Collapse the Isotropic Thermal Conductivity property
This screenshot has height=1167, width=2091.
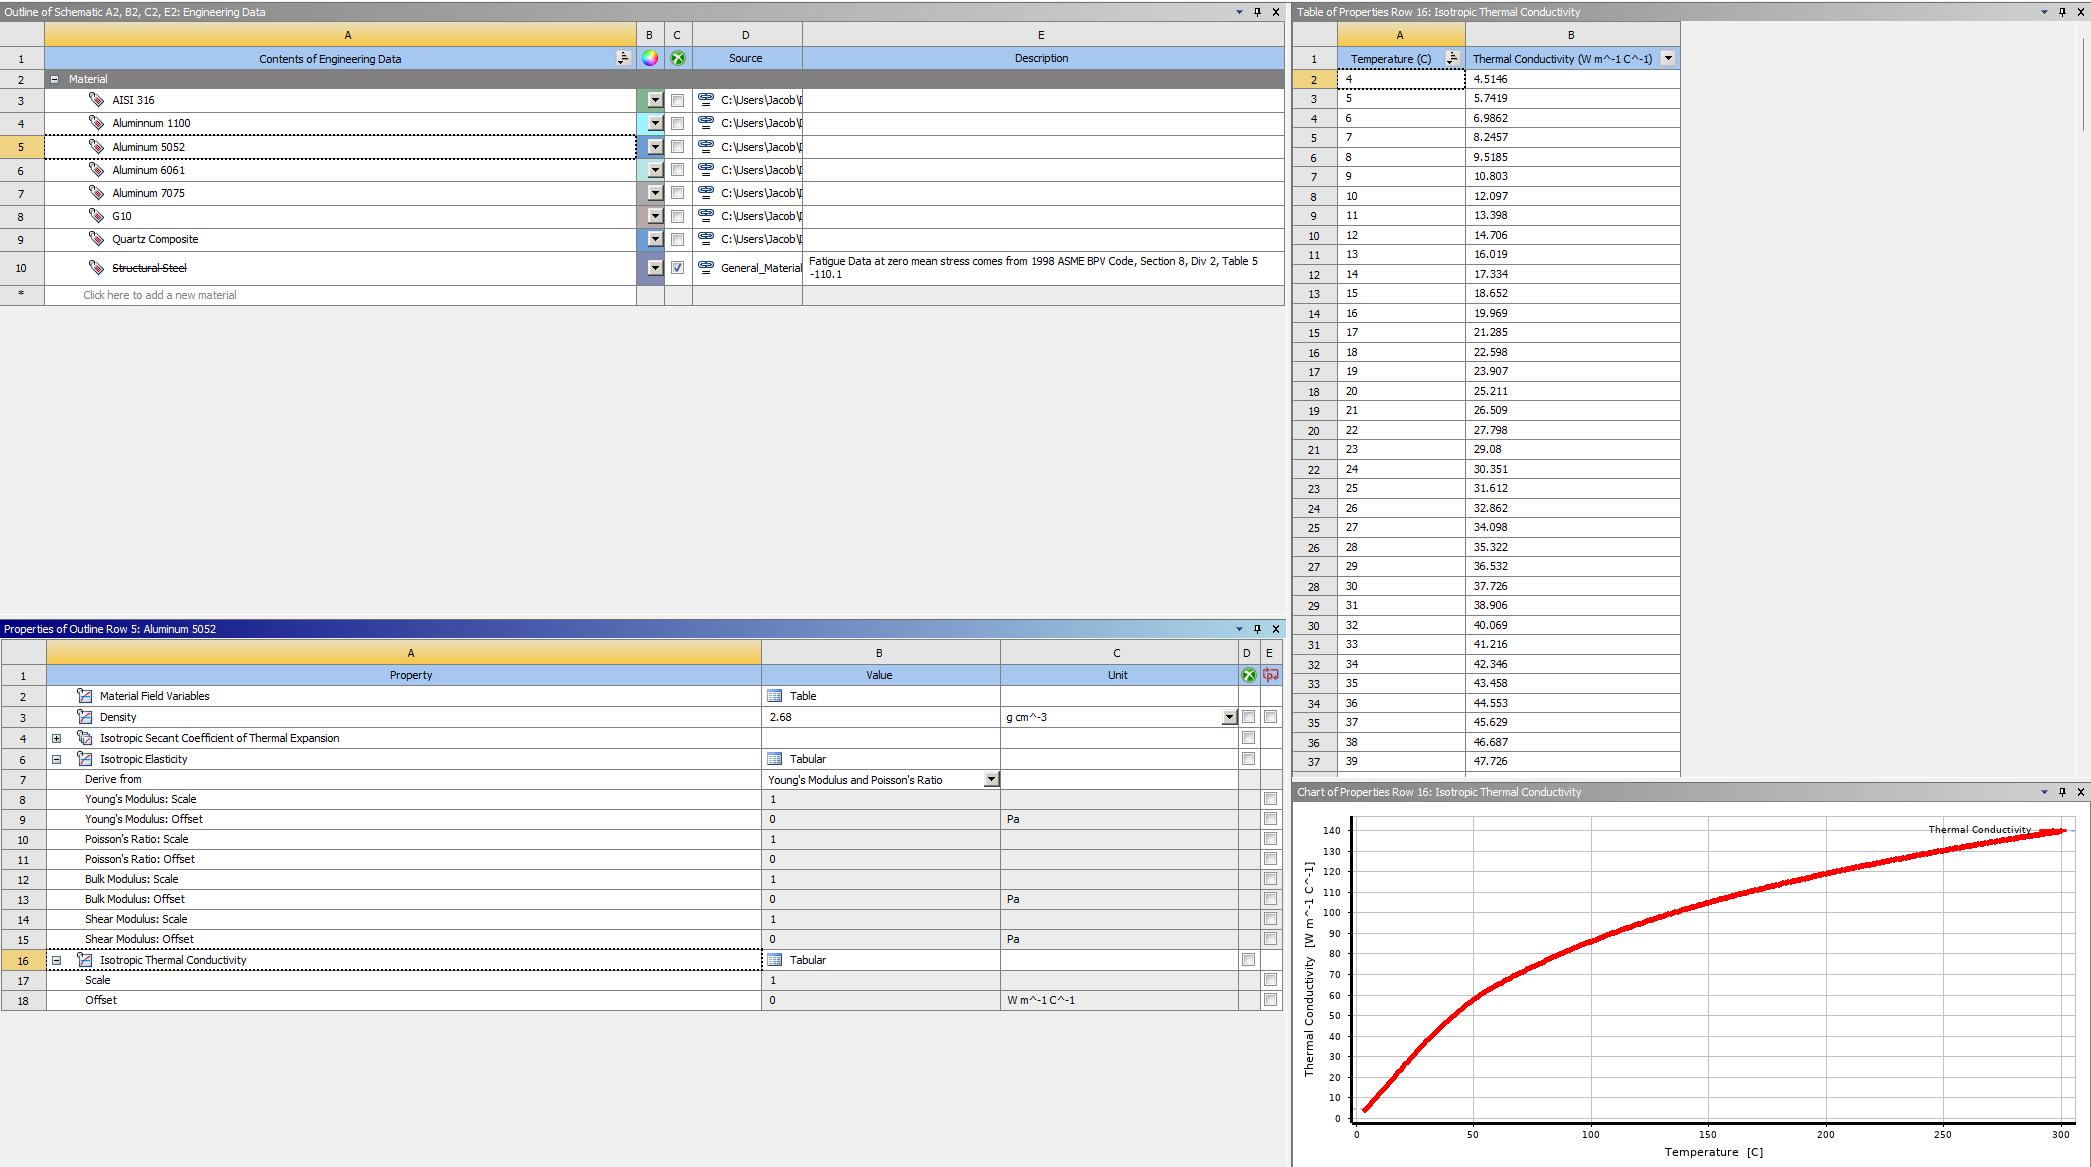coord(57,960)
